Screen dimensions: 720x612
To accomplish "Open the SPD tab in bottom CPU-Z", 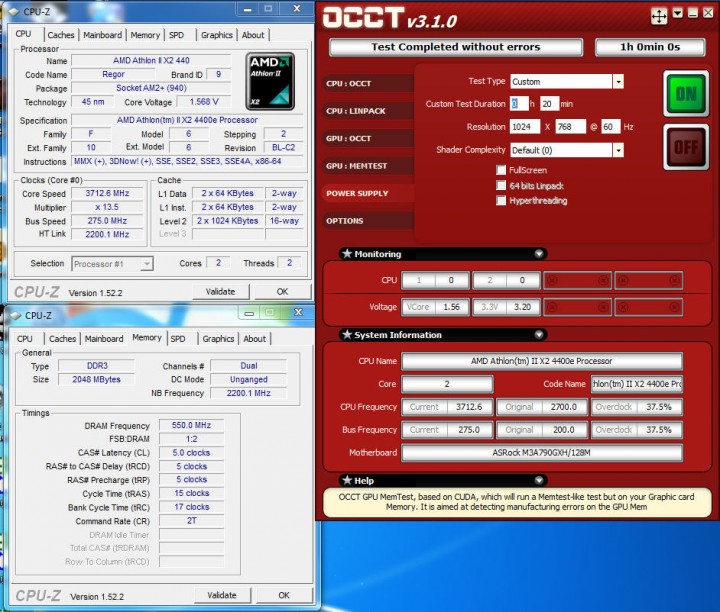I will (178, 339).
